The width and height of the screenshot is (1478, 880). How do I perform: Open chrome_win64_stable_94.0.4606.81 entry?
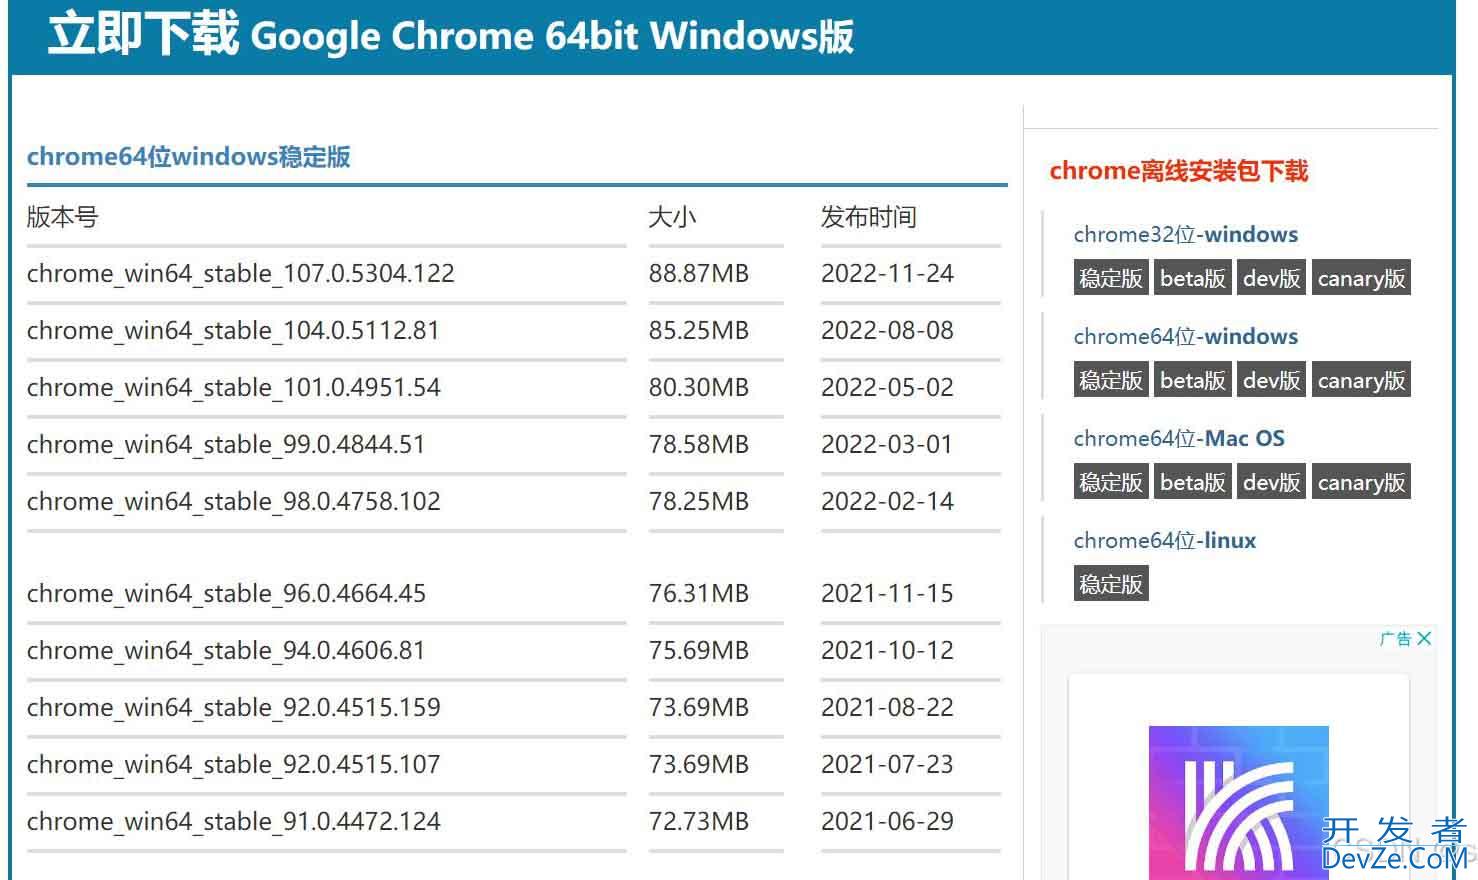(x=226, y=650)
